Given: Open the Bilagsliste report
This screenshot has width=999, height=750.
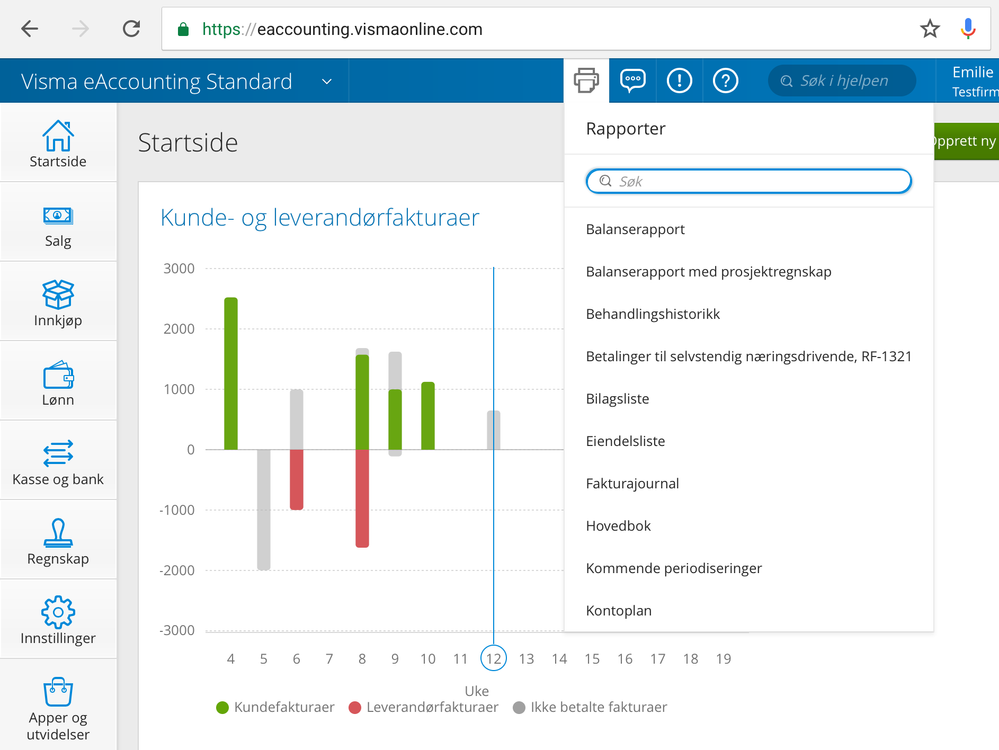Looking at the screenshot, I should coord(617,399).
